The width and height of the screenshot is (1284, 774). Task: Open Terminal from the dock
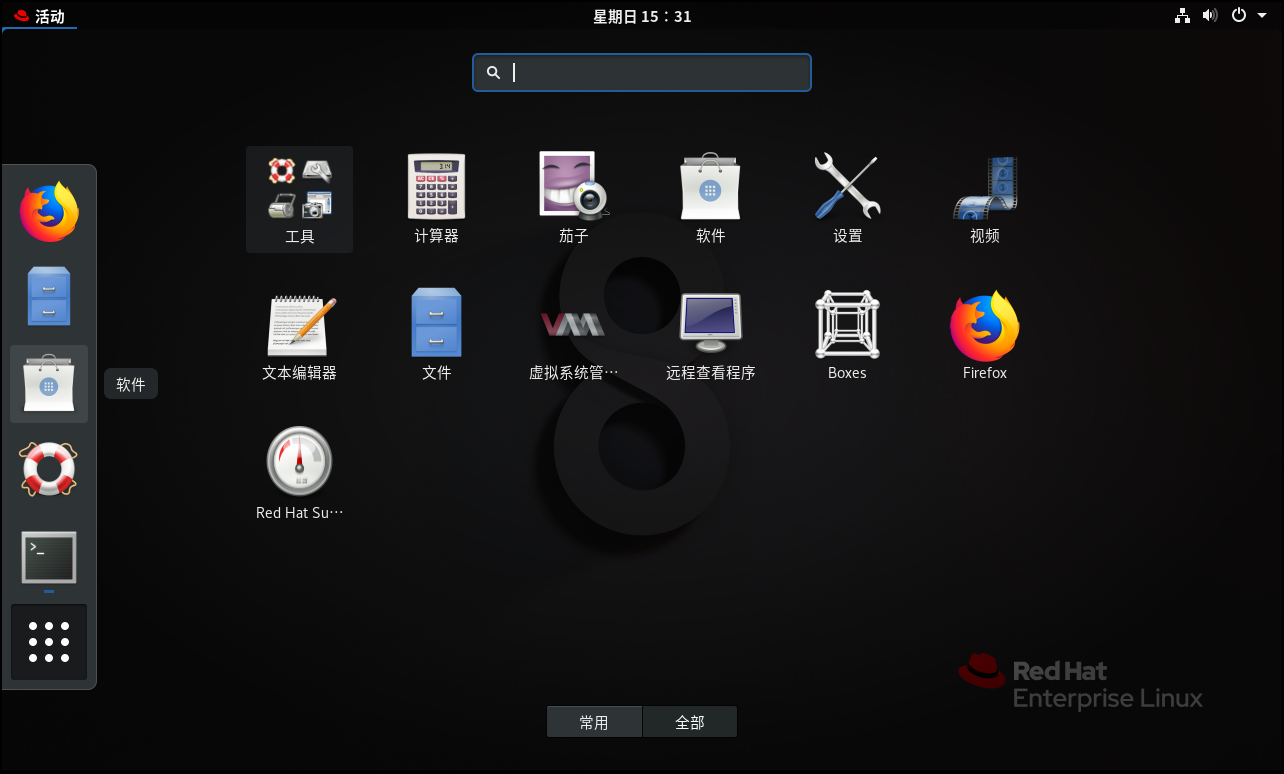pyautogui.click(x=49, y=557)
